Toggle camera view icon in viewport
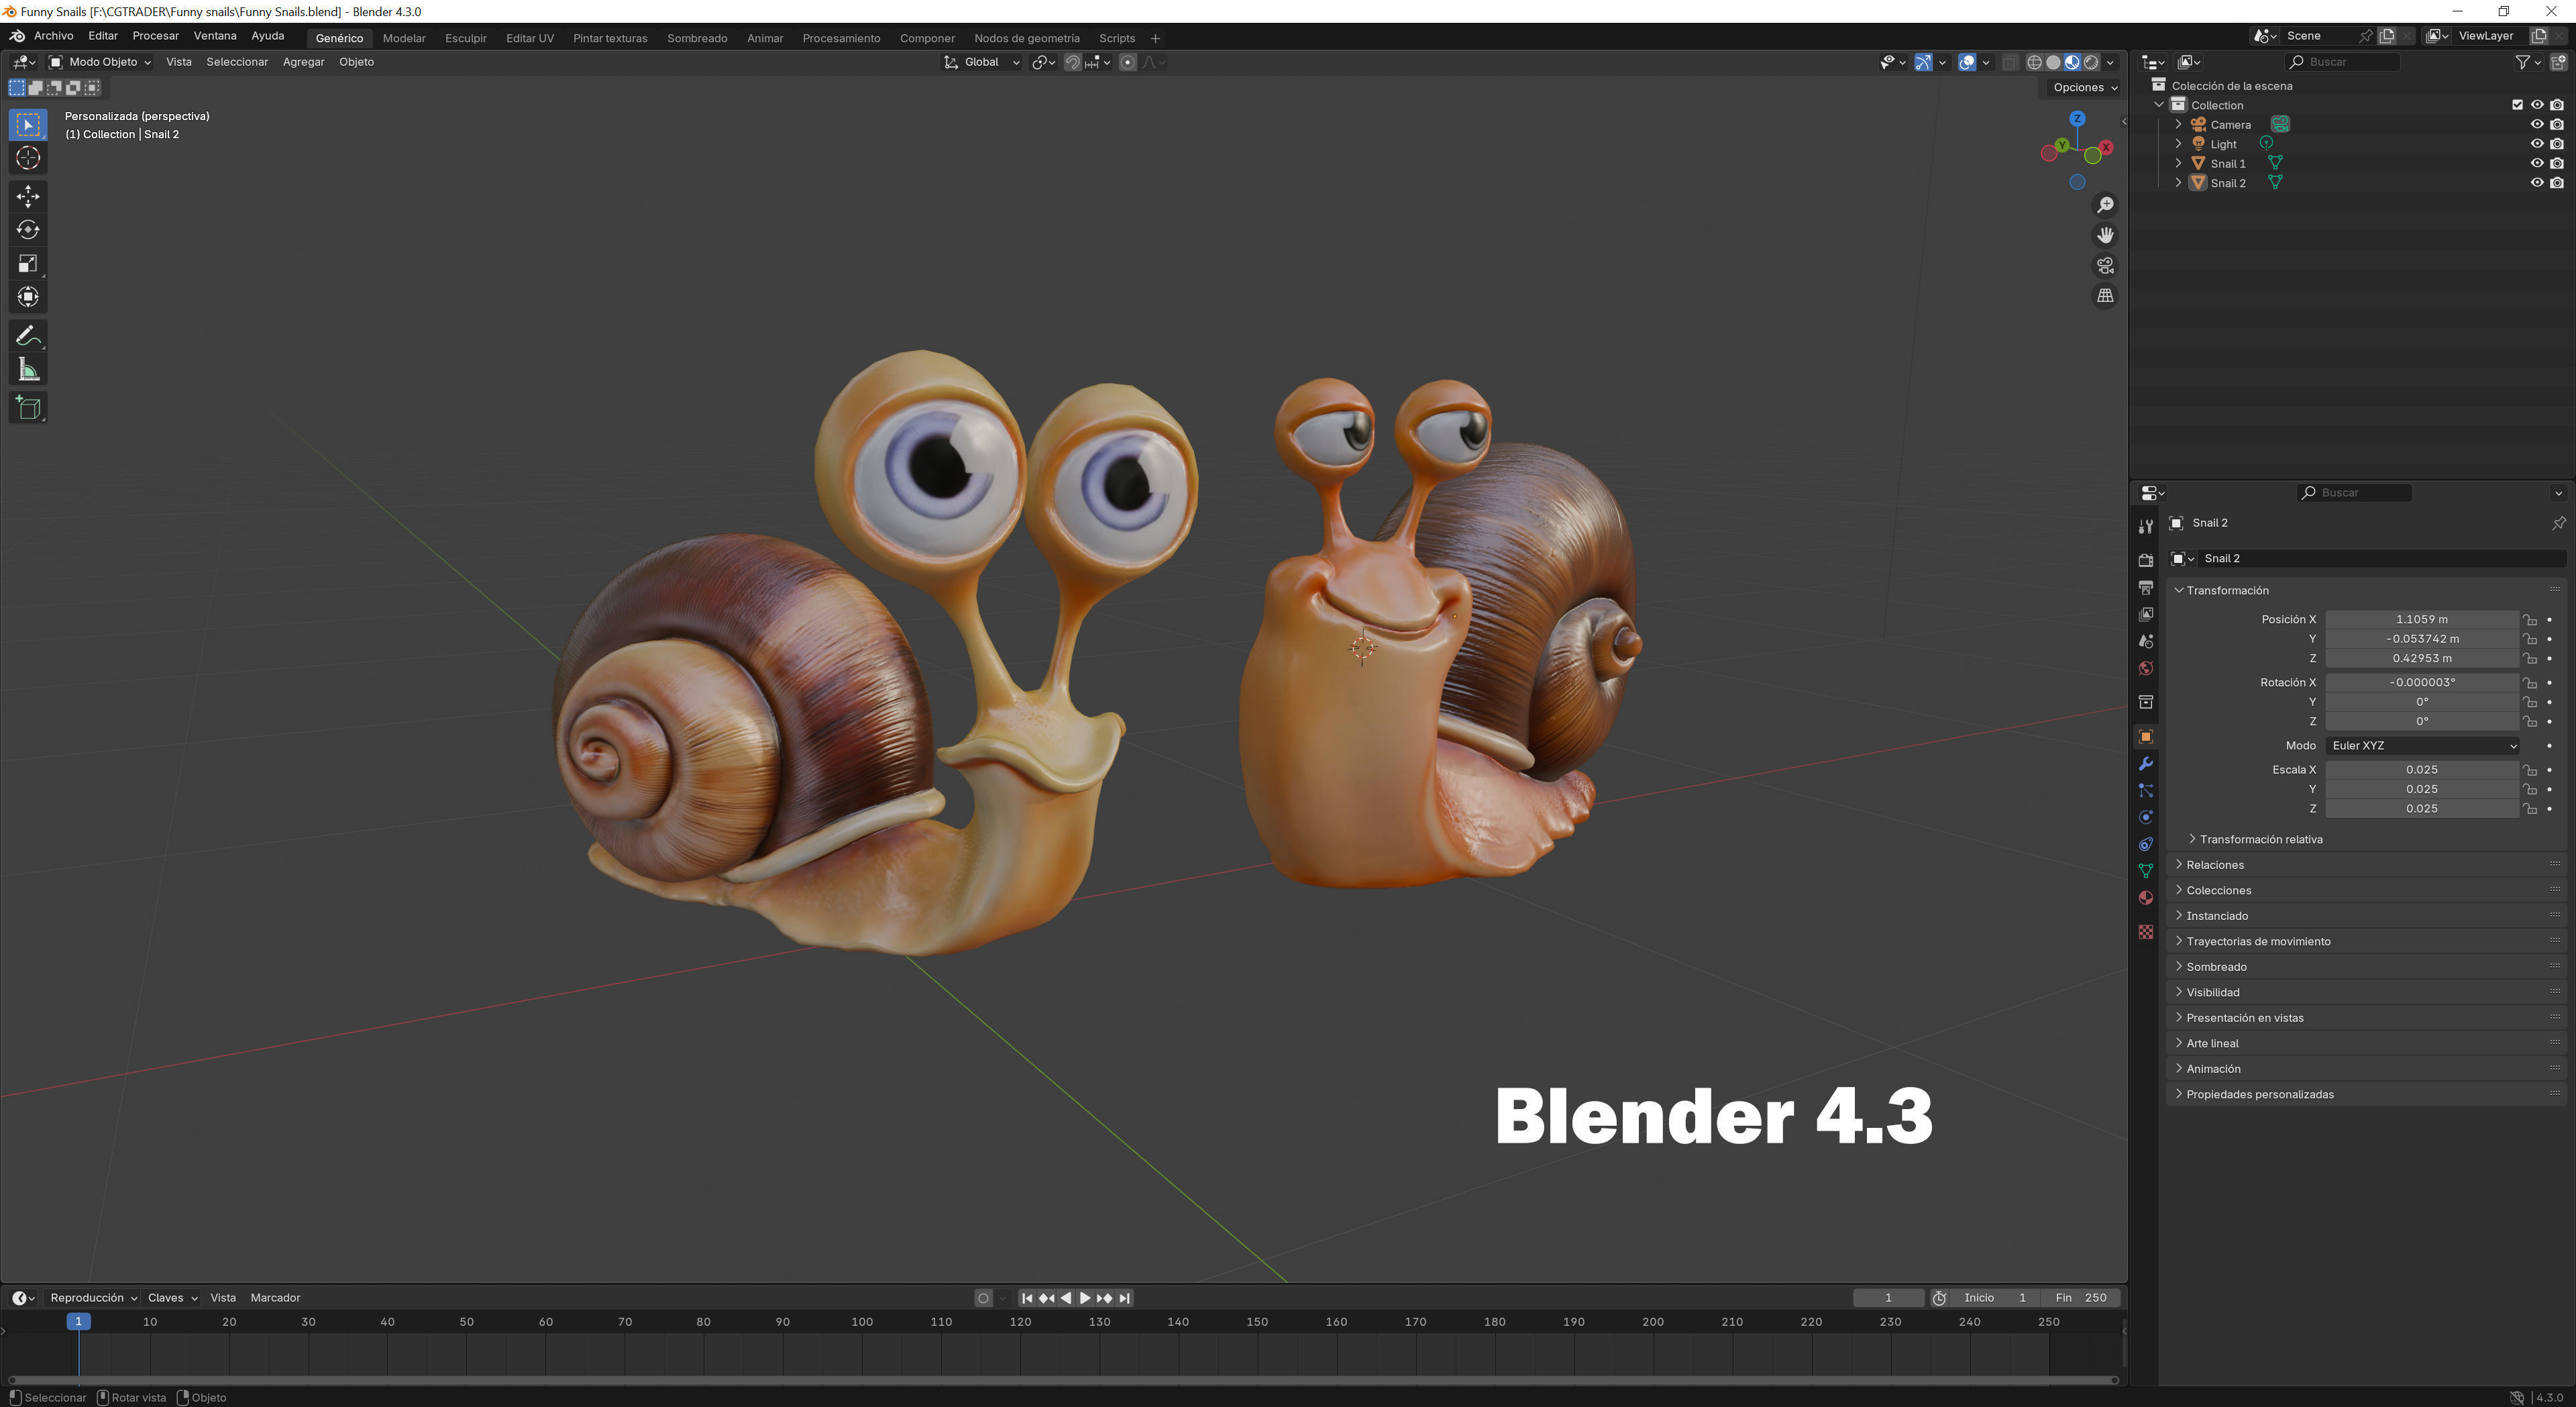The width and height of the screenshot is (2576, 1407). tap(2105, 266)
